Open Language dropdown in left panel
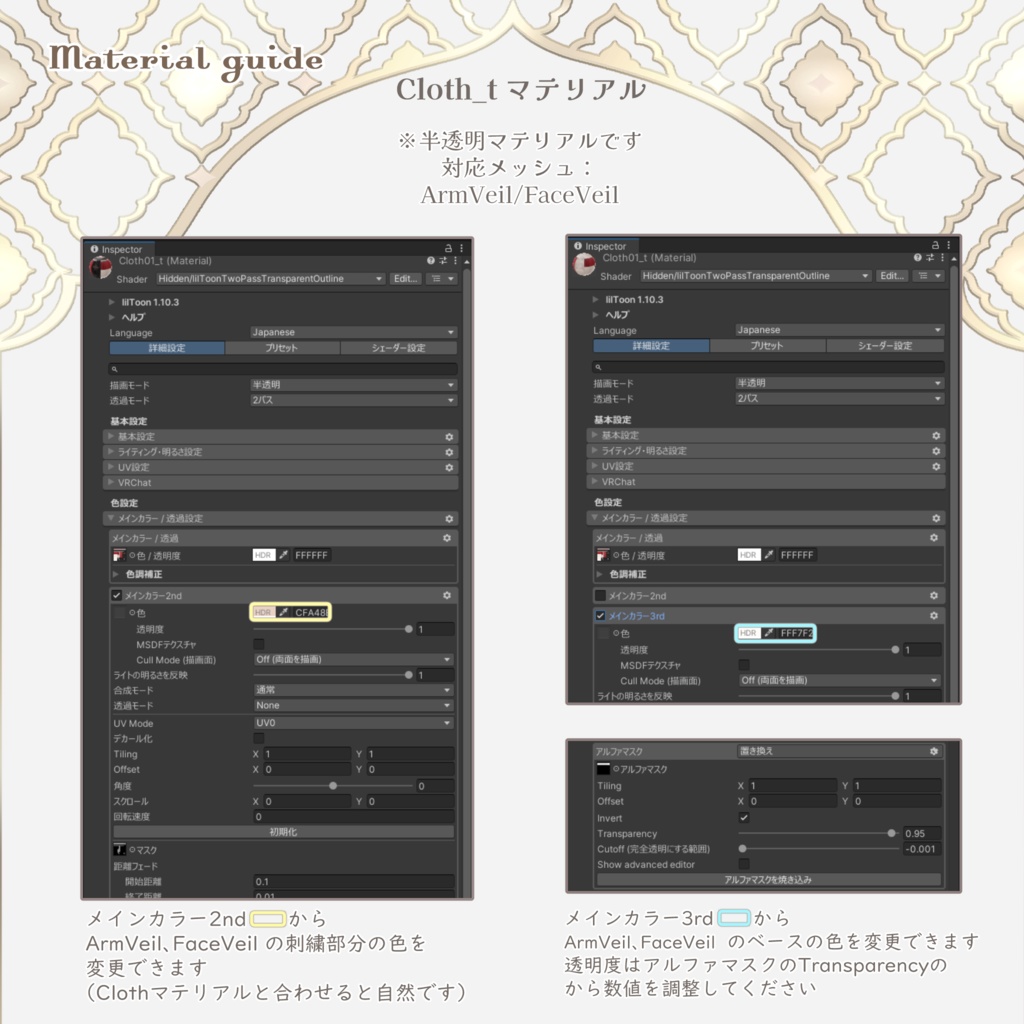This screenshot has height=1024, width=1024. click(353, 332)
